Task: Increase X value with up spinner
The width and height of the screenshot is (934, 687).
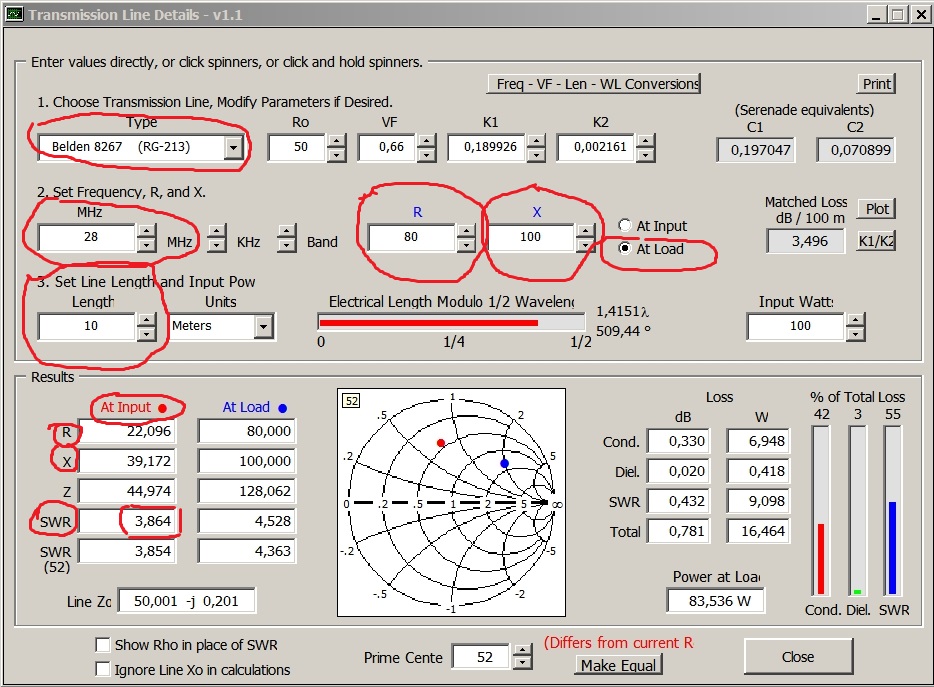Action: tap(586, 231)
